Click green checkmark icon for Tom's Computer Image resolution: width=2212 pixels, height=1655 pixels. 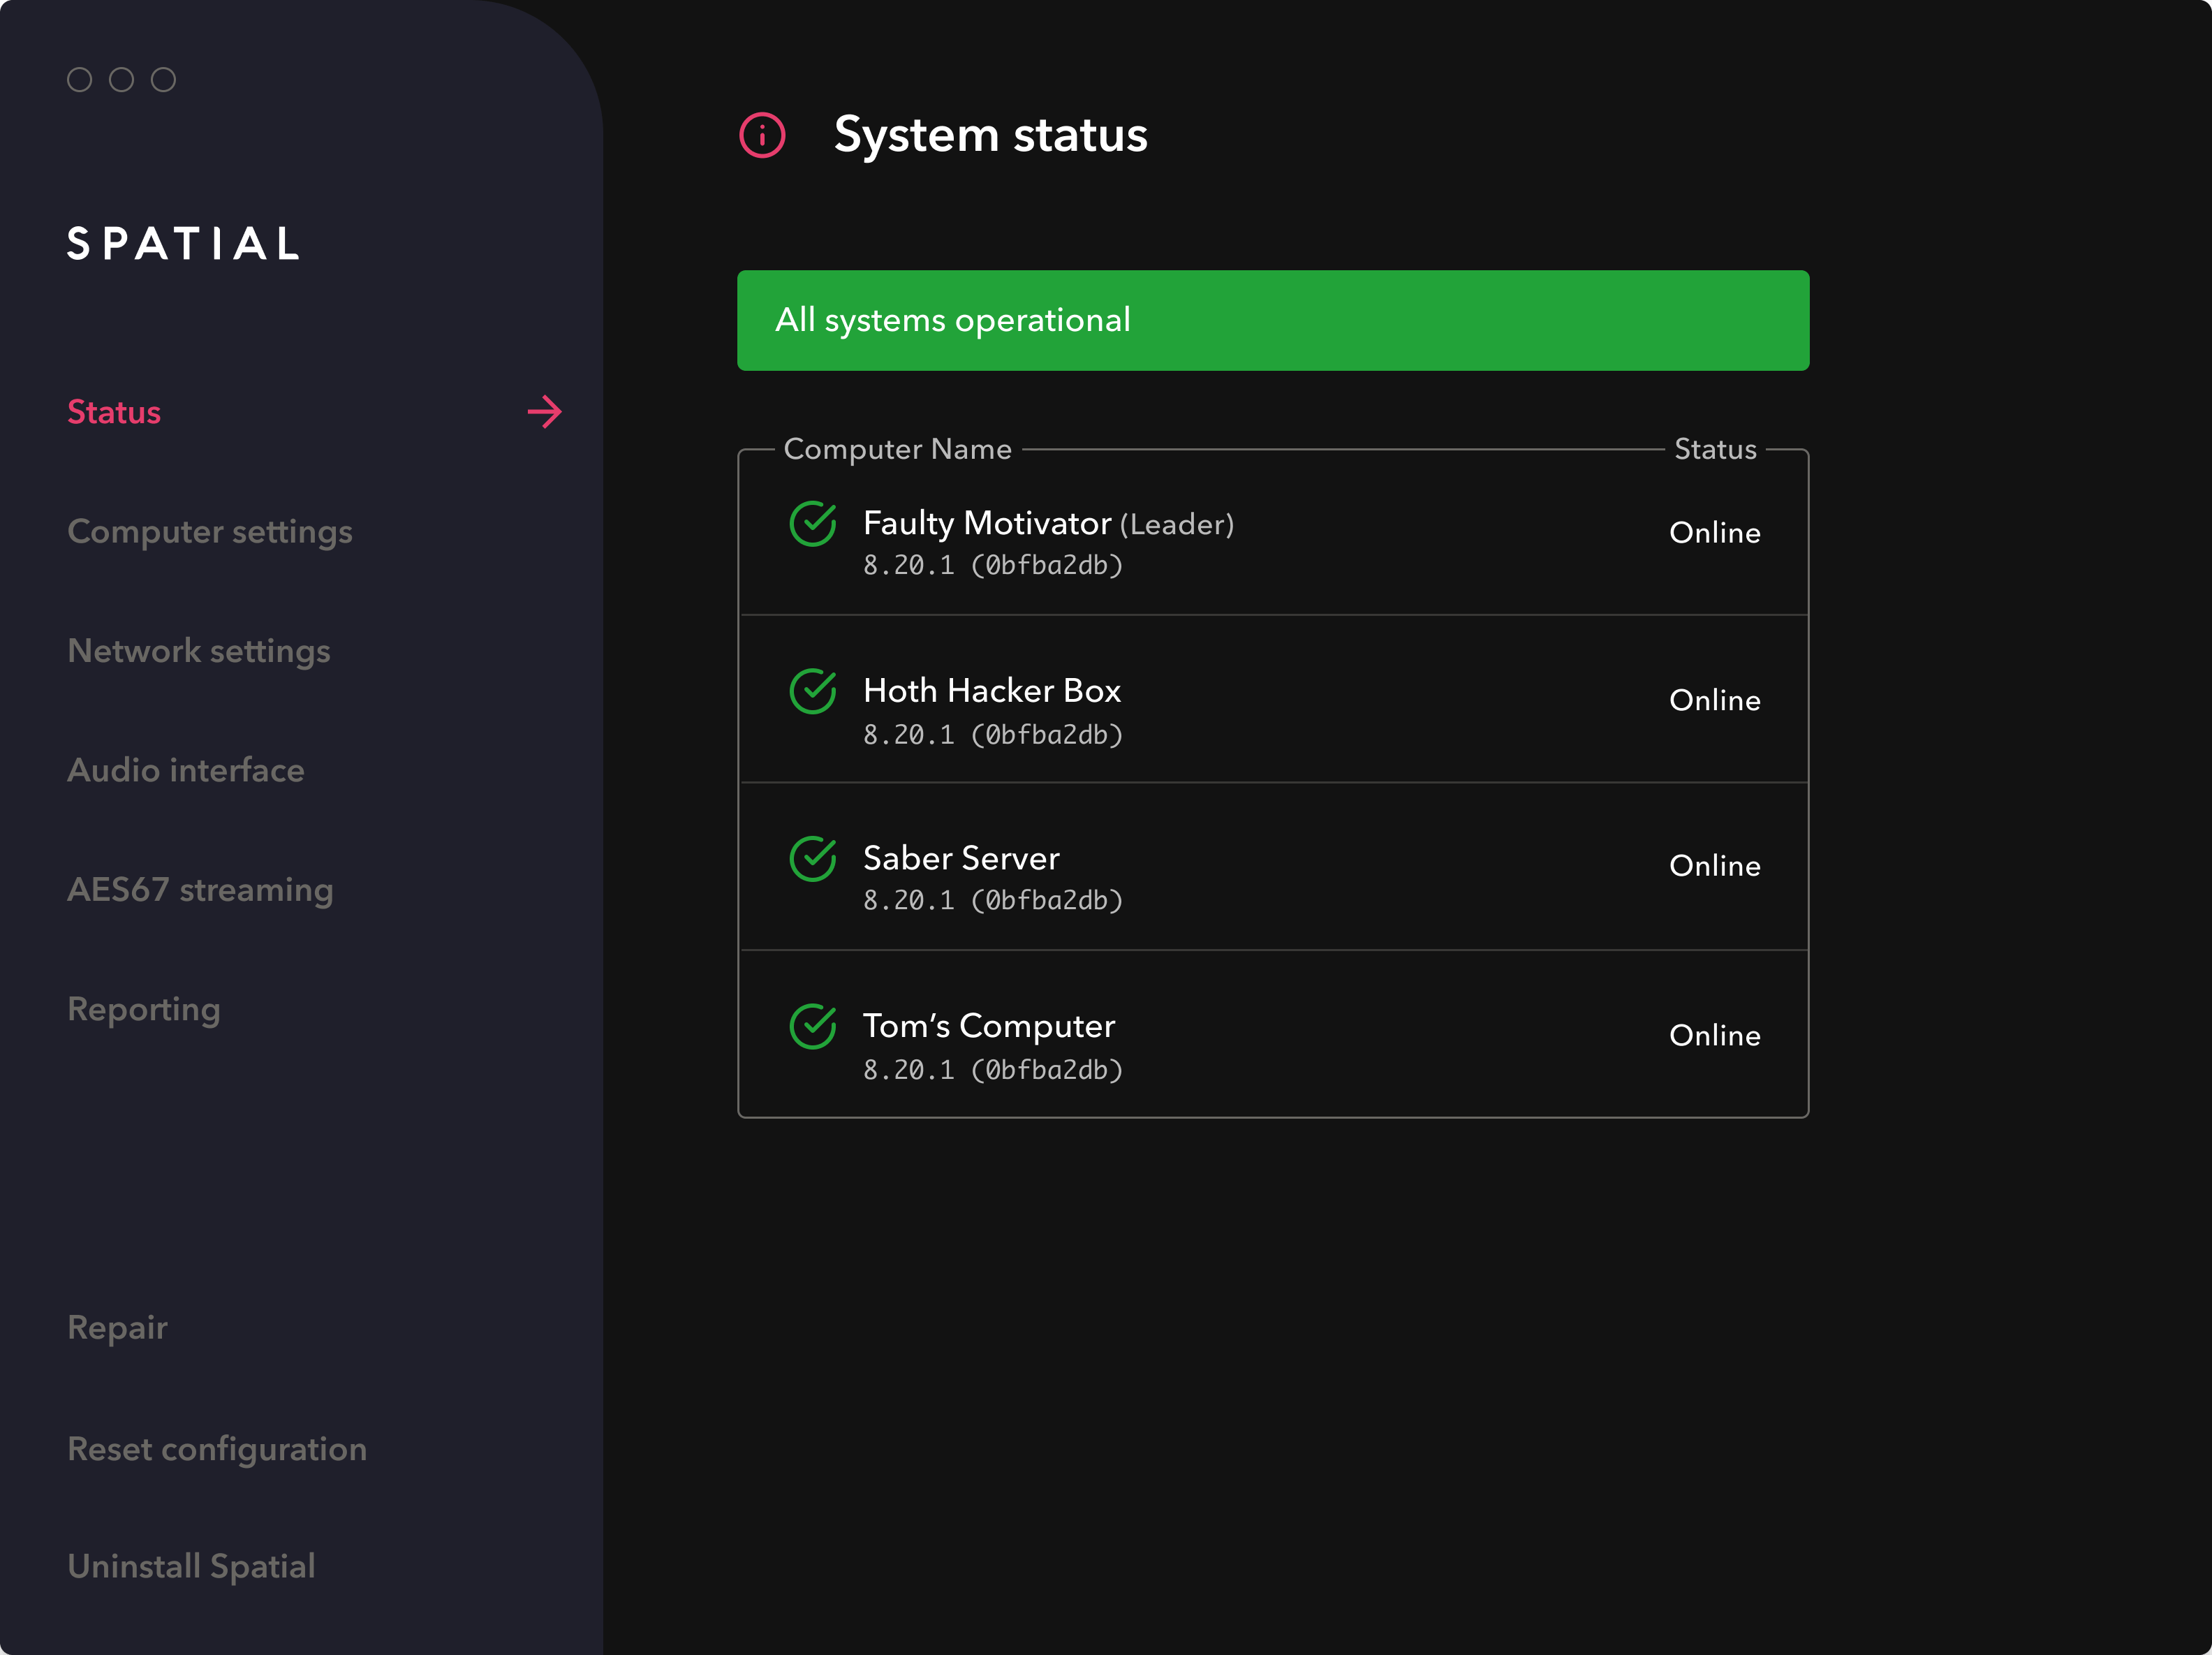point(813,1026)
